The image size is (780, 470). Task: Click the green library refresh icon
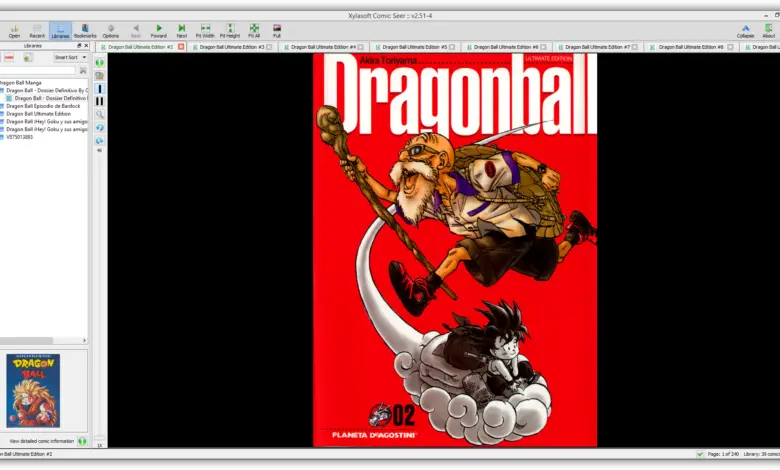click(x=27, y=58)
